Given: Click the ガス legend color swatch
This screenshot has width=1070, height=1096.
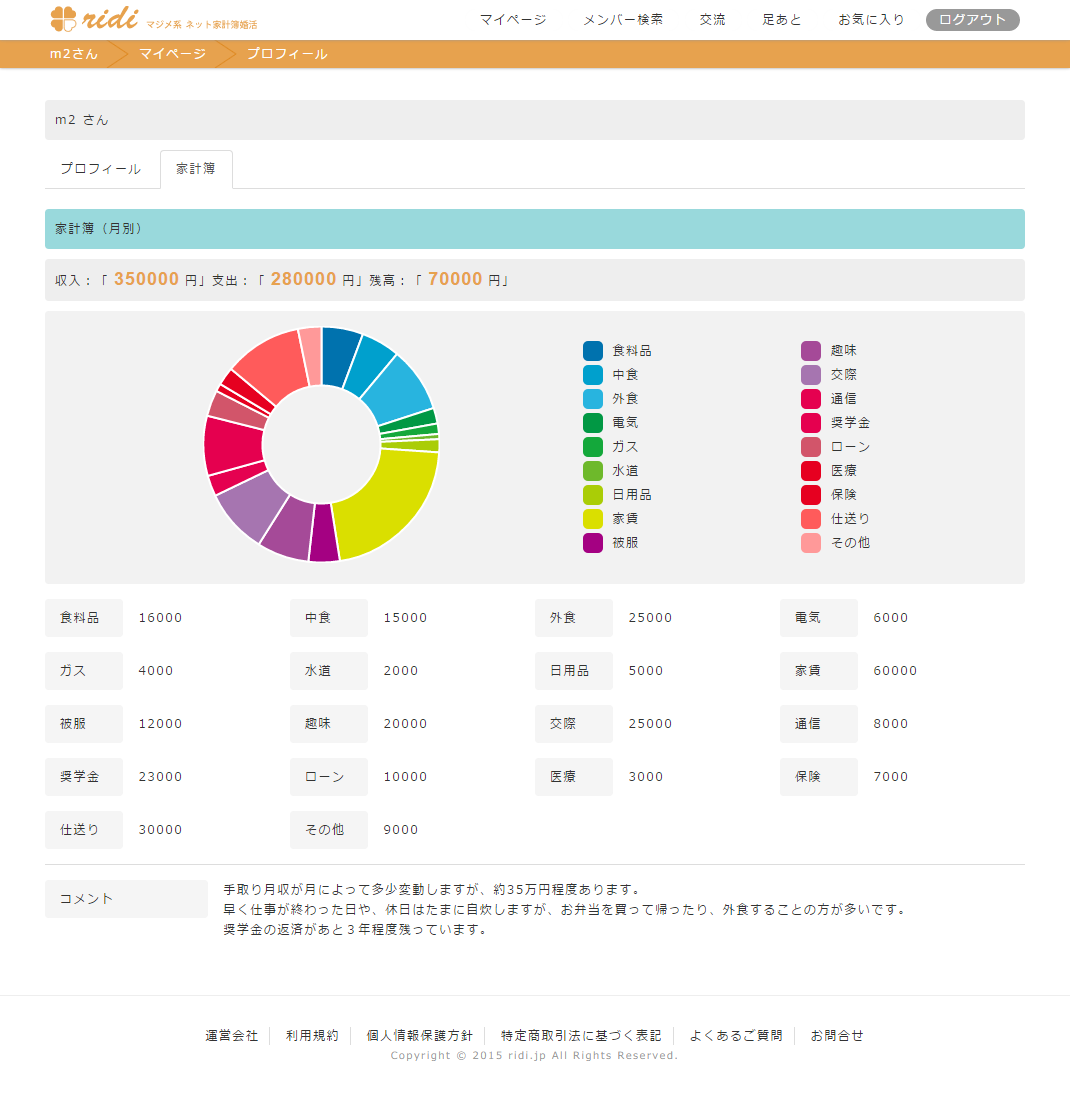Looking at the screenshot, I should [x=593, y=447].
